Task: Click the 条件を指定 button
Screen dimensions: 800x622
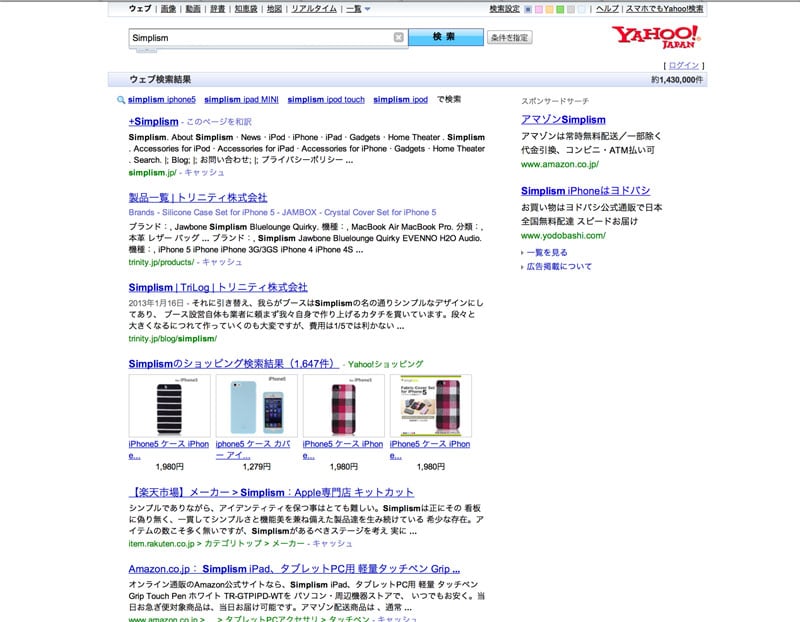Action: tap(509, 38)
